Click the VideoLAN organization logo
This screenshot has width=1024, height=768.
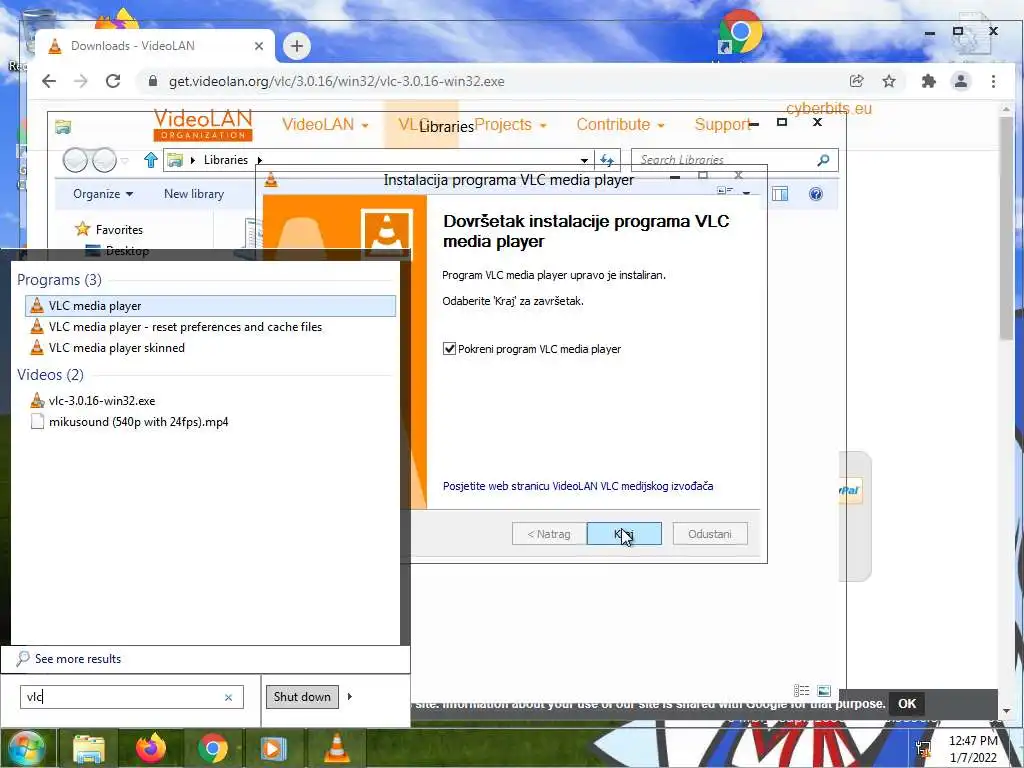[x=203, y=124]
